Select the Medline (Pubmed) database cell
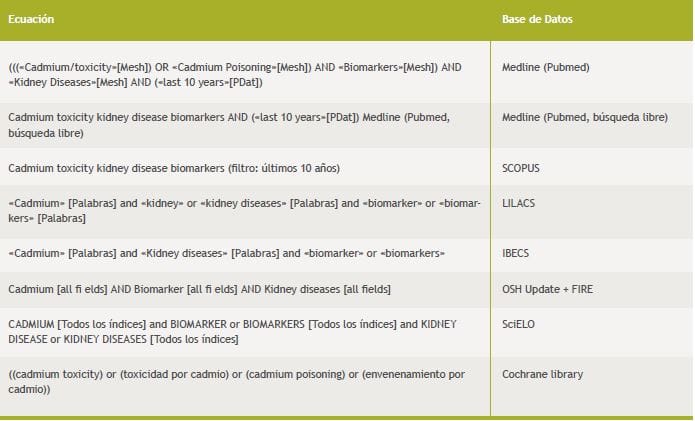 click(544, 67)
